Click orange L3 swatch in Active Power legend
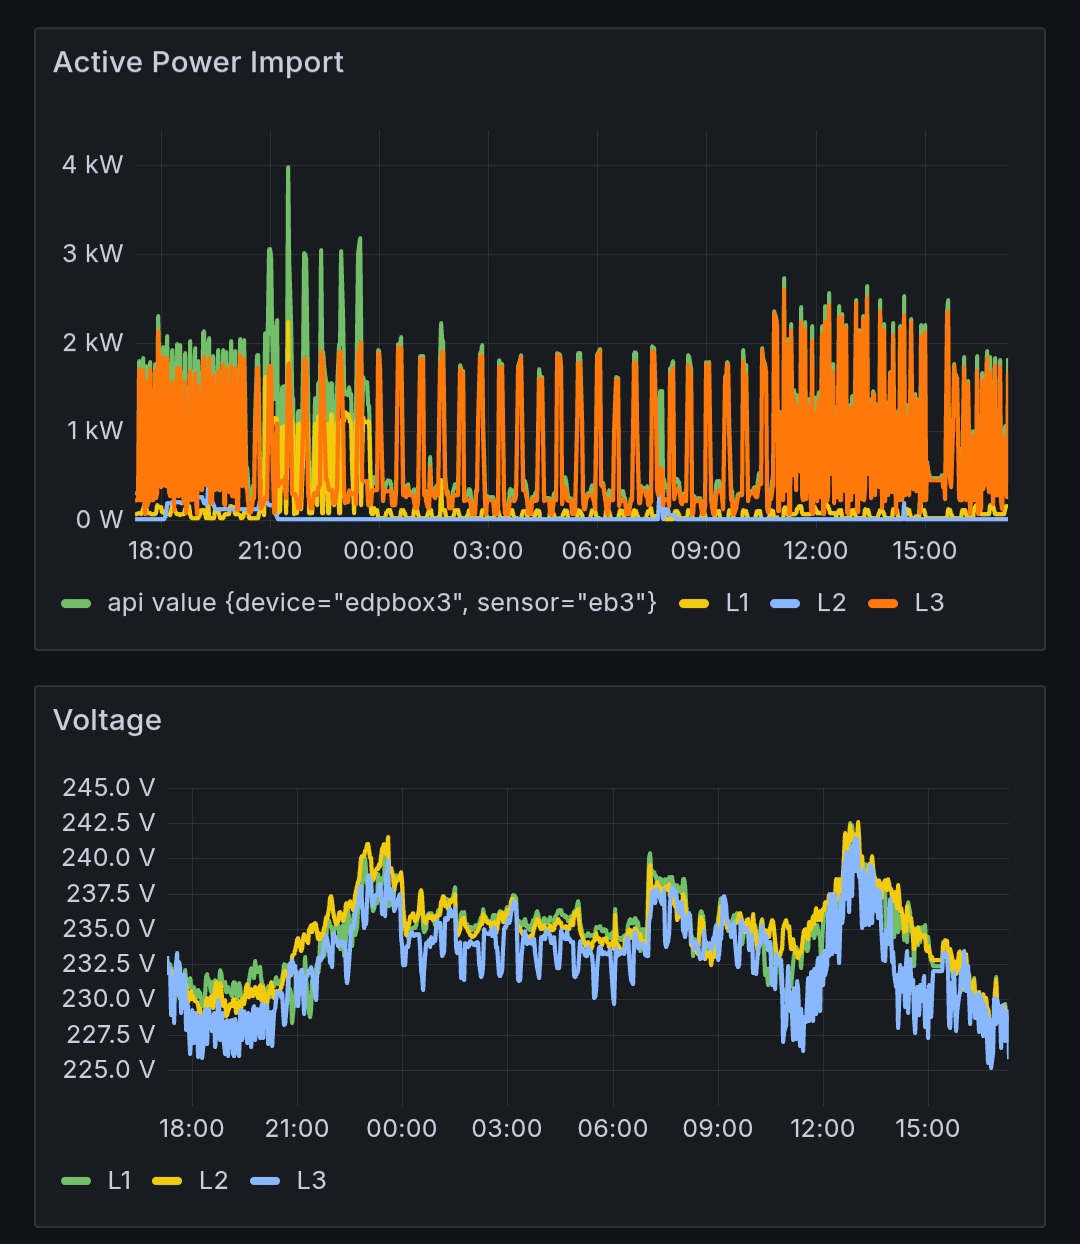Screen dimensions: 1080x1244 (884, 604)
